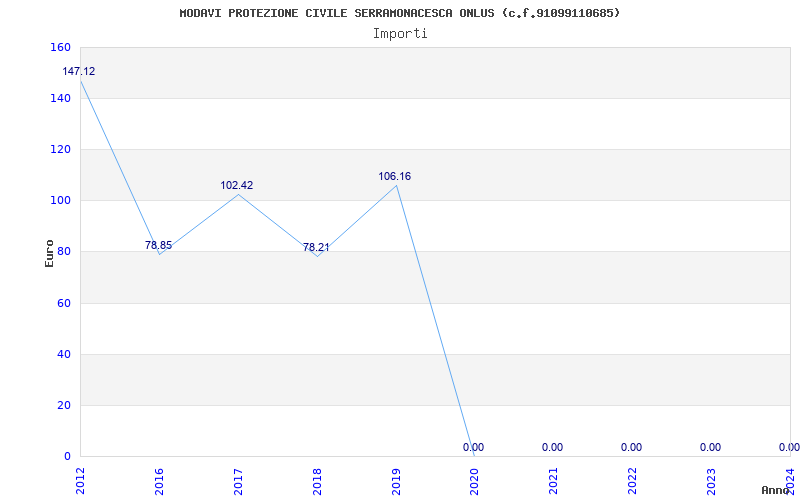Click the 2022 x-axis year label

pos(633,481)
